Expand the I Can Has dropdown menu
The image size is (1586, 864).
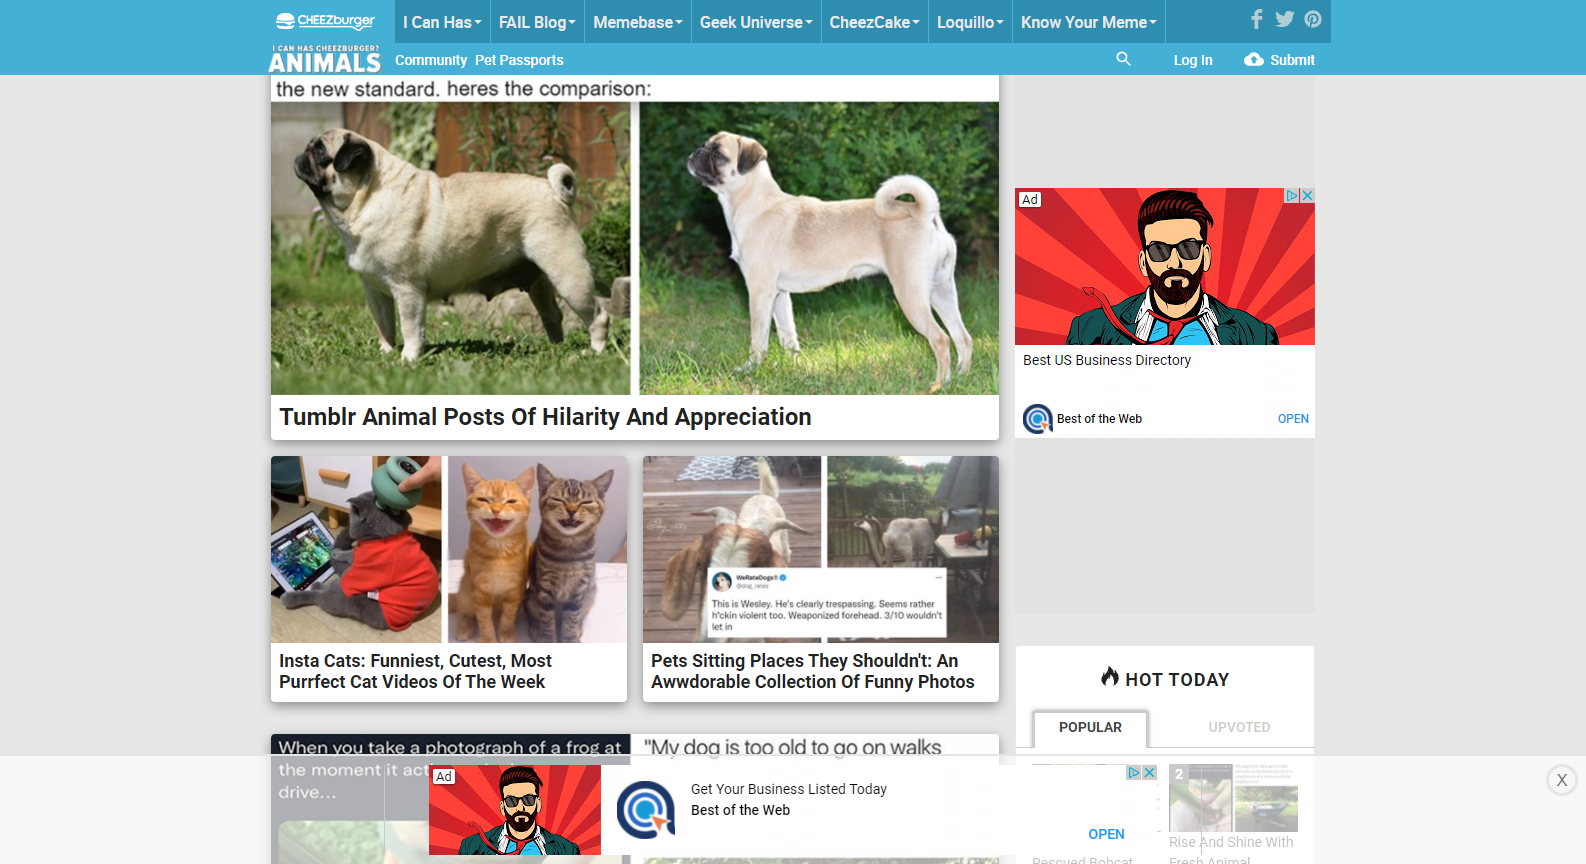pyautogui.click(x=442, y=22)
